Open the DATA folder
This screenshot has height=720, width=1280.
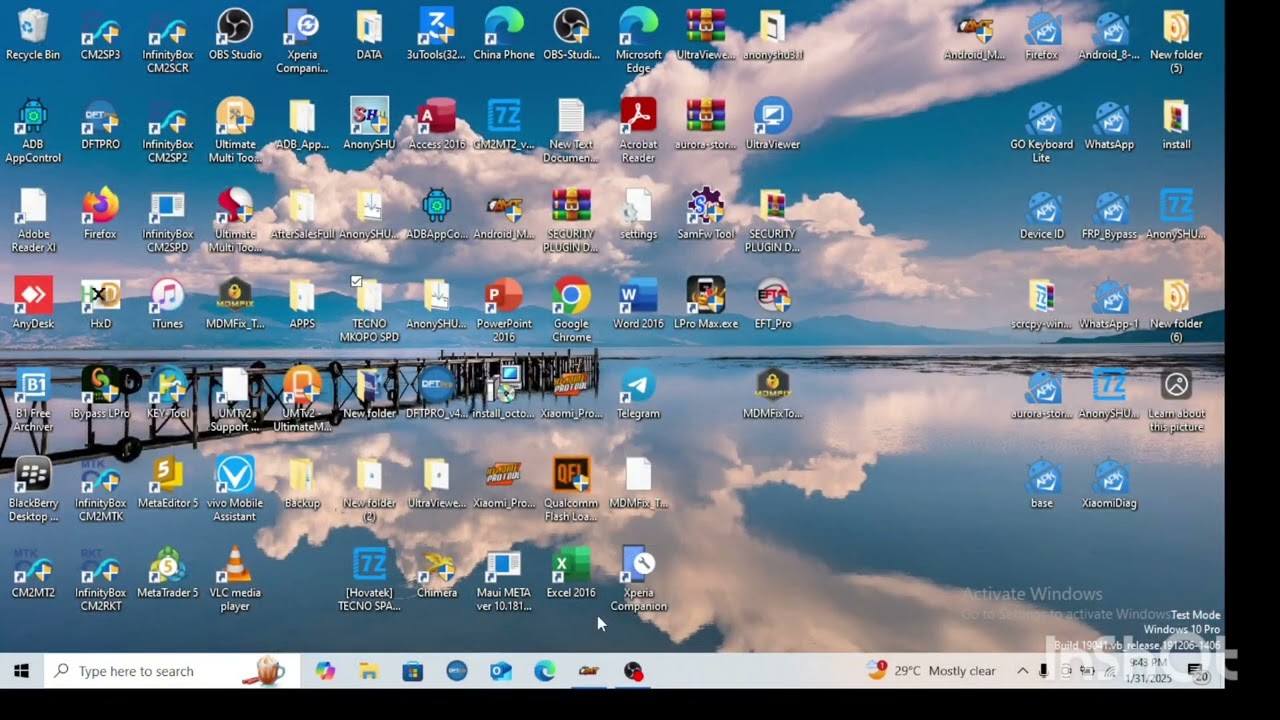pos(369,34)
